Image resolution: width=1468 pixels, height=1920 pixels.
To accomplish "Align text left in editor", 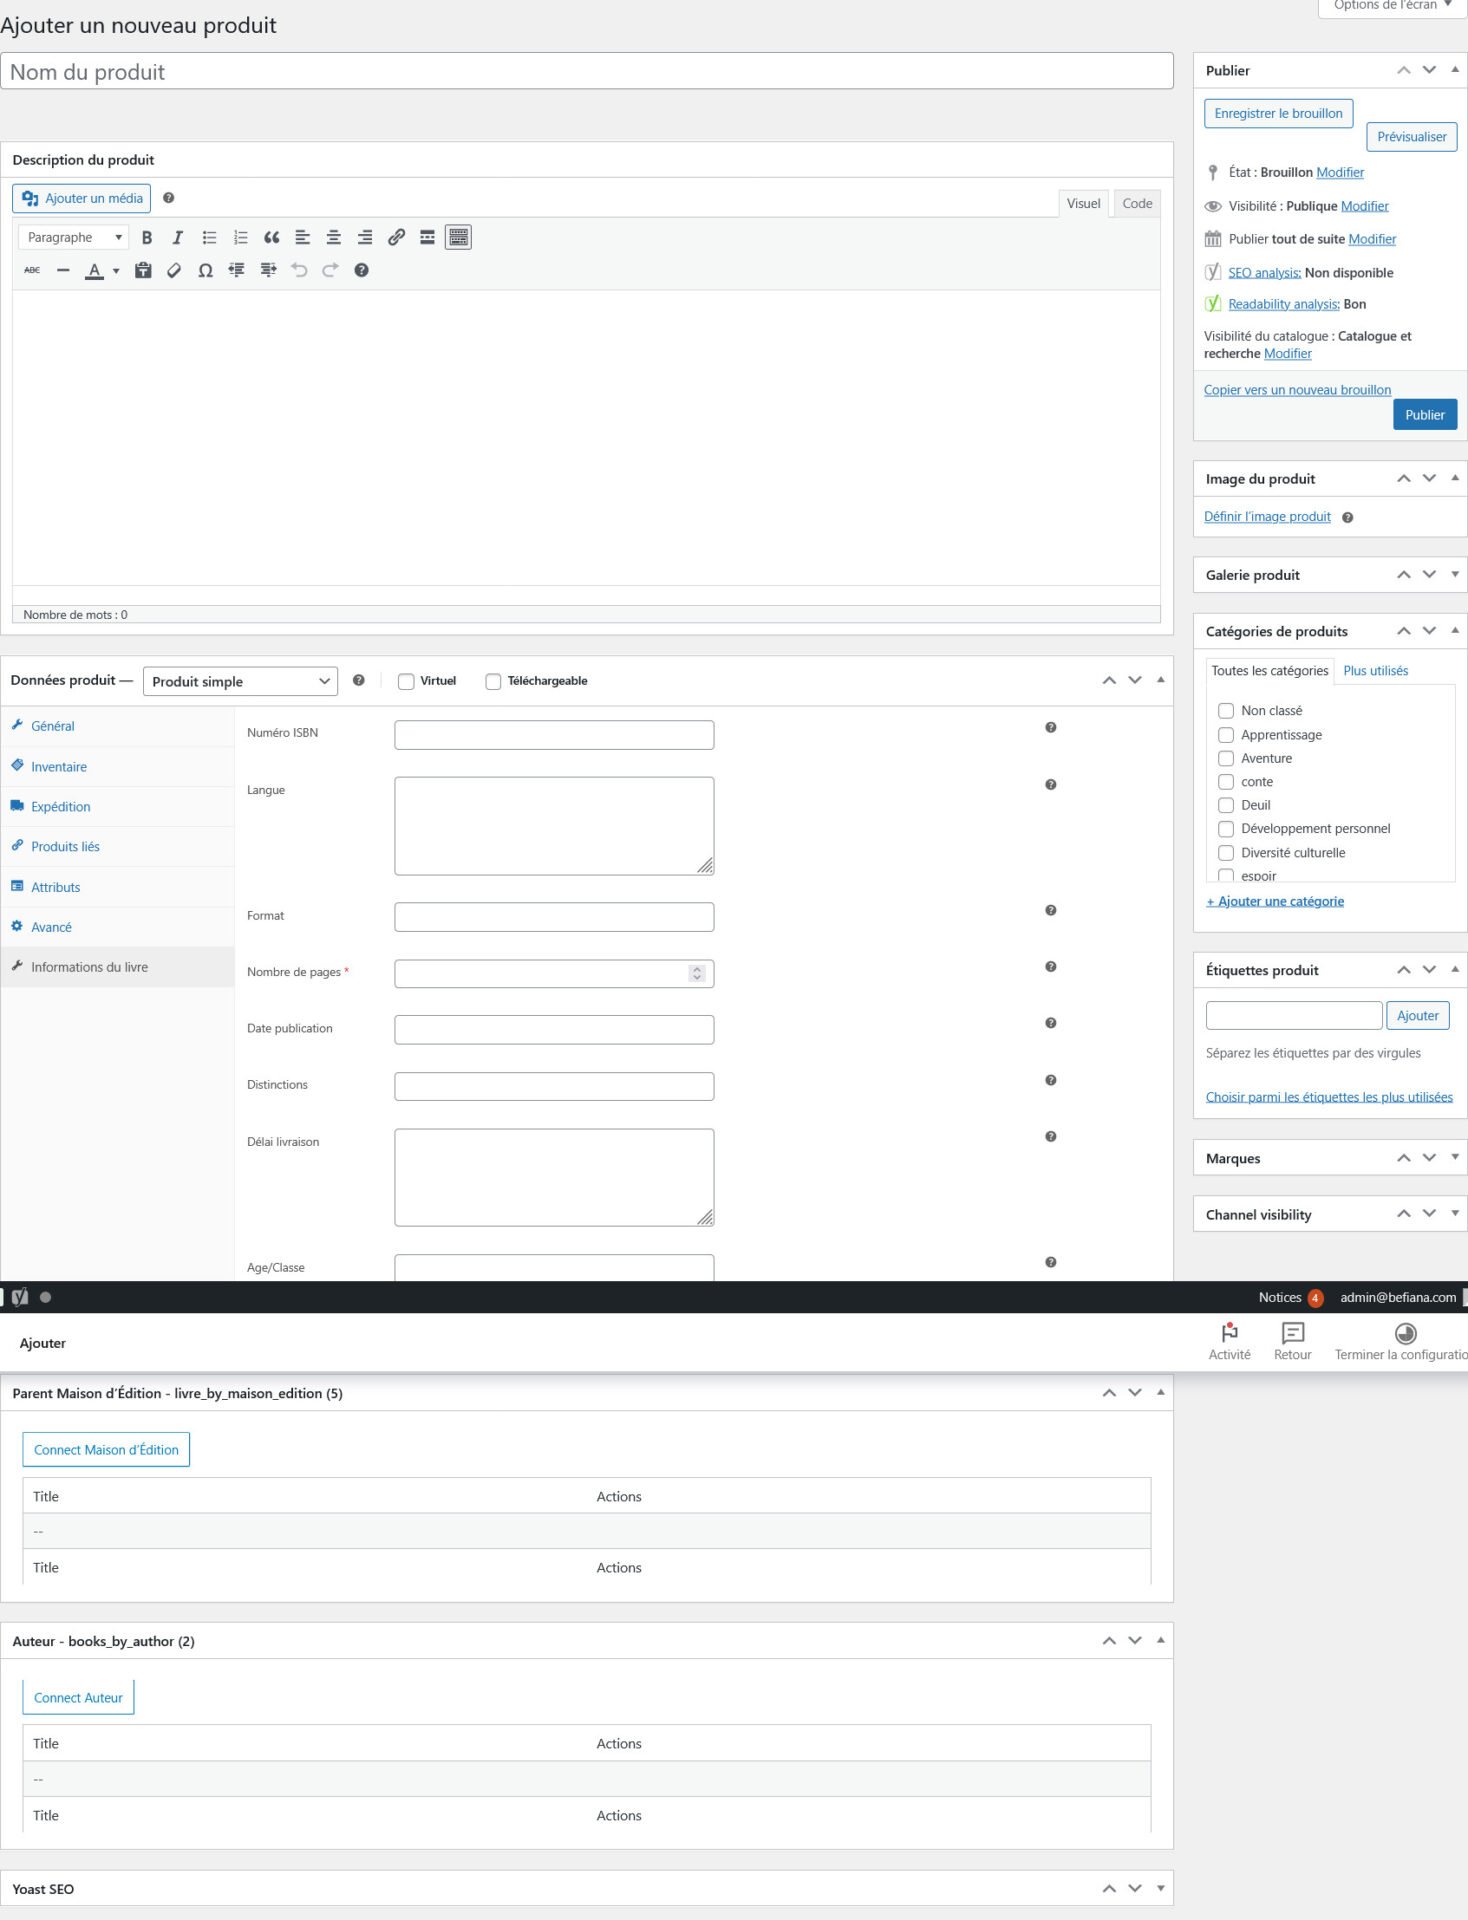I will (303, 237).
